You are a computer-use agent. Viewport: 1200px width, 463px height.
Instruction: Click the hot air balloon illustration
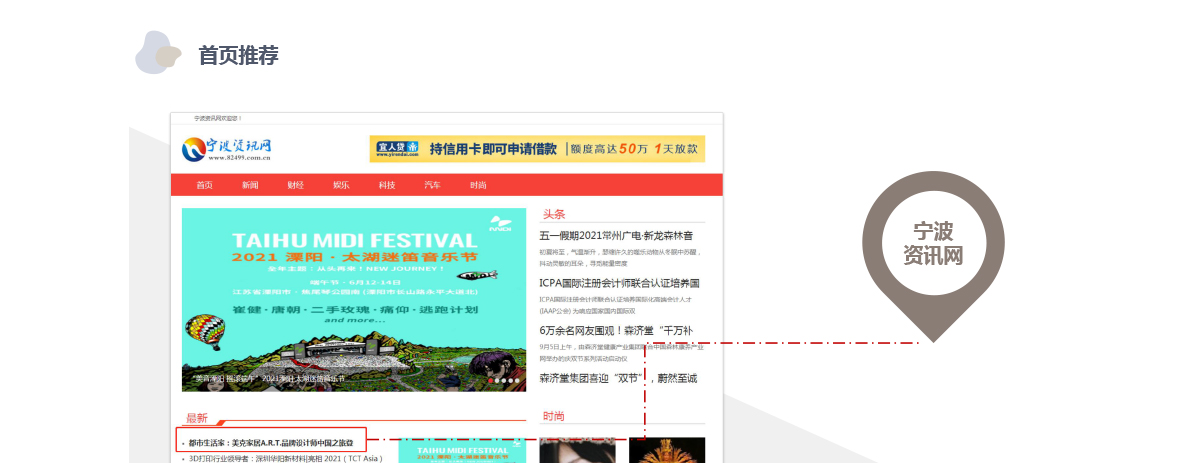click(206, 330)
